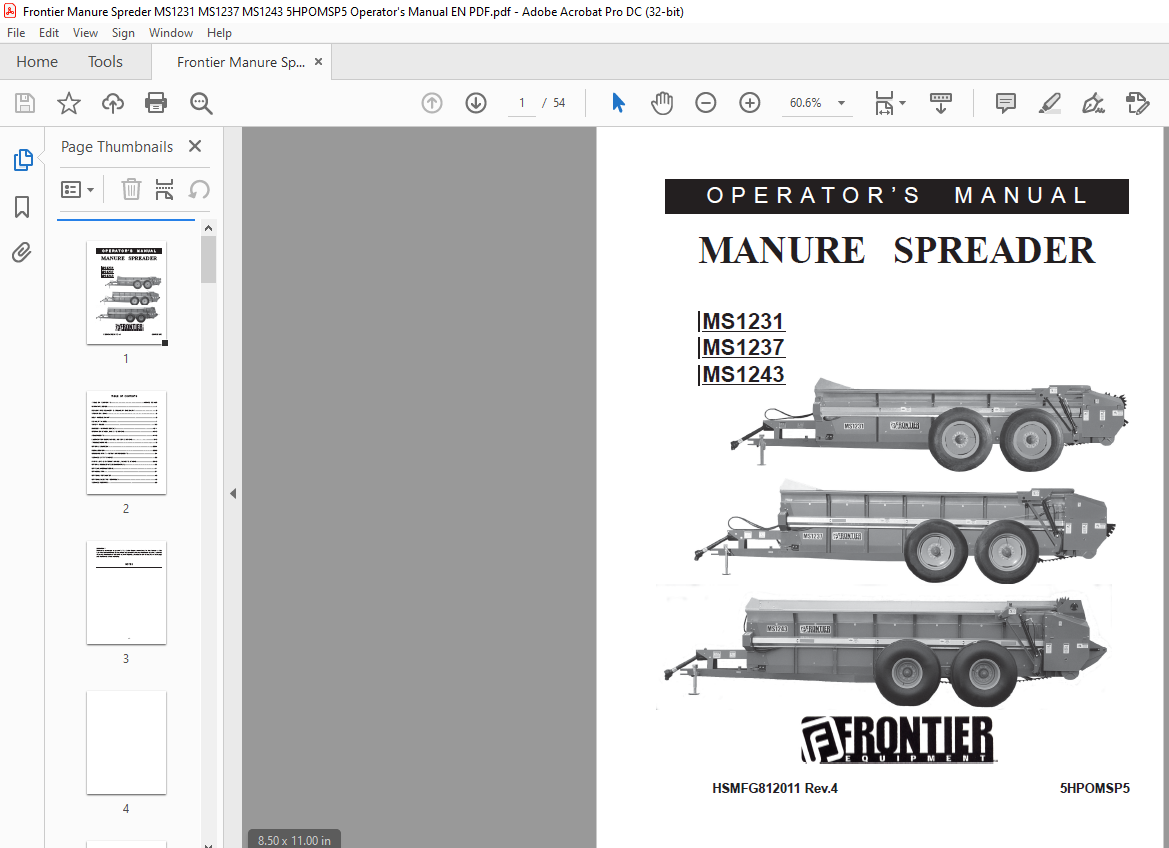Click the MS1237 model link

pyautogui.click(x=743, y=348)
